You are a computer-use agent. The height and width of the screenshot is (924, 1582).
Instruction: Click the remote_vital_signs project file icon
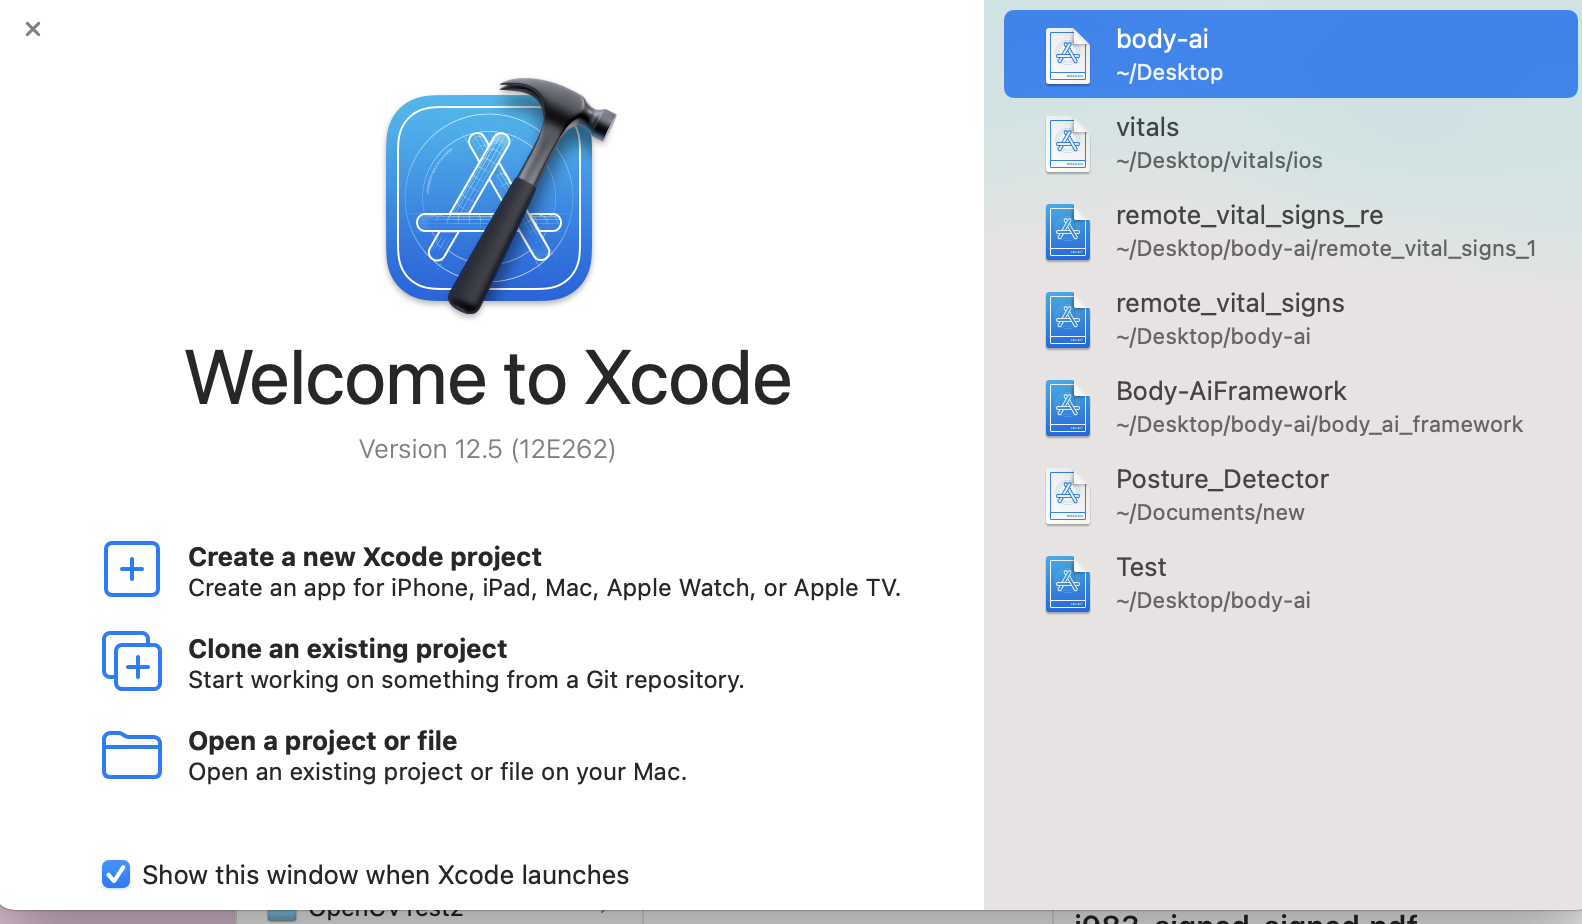1068,319
